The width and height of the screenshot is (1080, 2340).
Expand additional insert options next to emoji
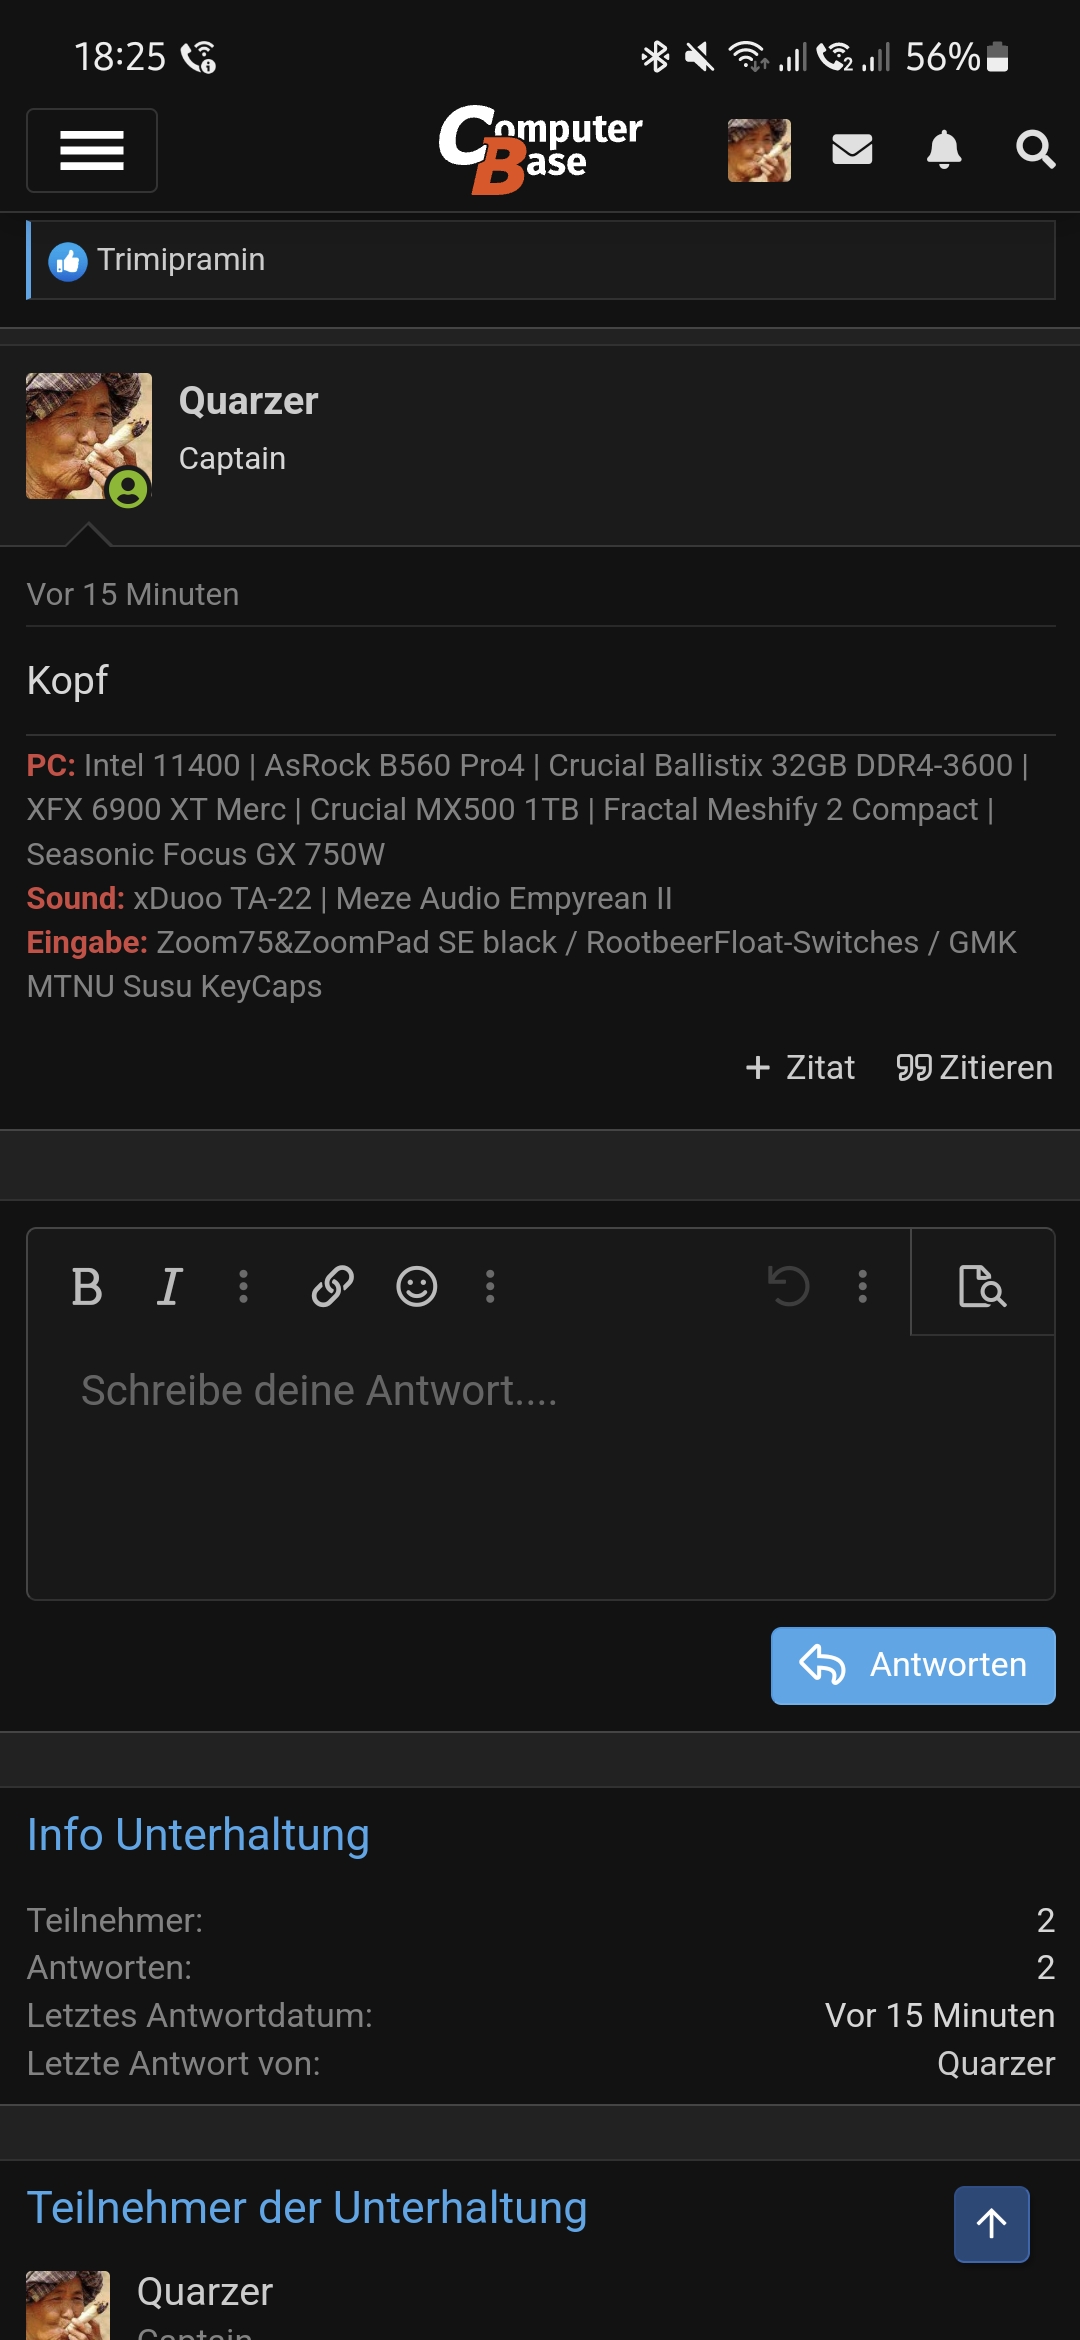490,1288
